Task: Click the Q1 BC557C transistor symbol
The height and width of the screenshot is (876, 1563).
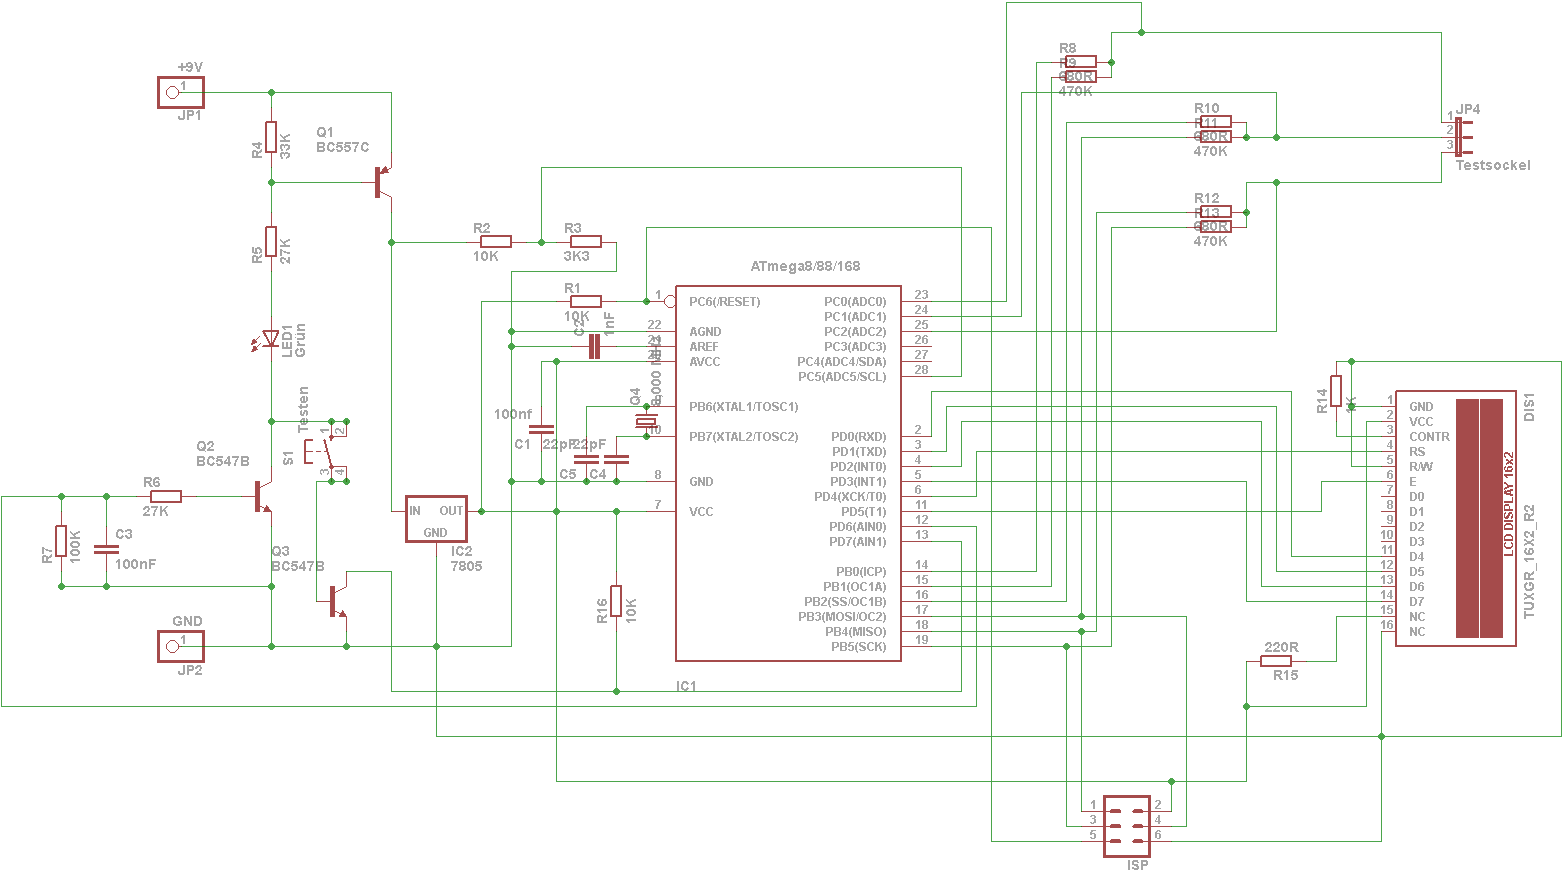Action: click(x=382, y=182)
